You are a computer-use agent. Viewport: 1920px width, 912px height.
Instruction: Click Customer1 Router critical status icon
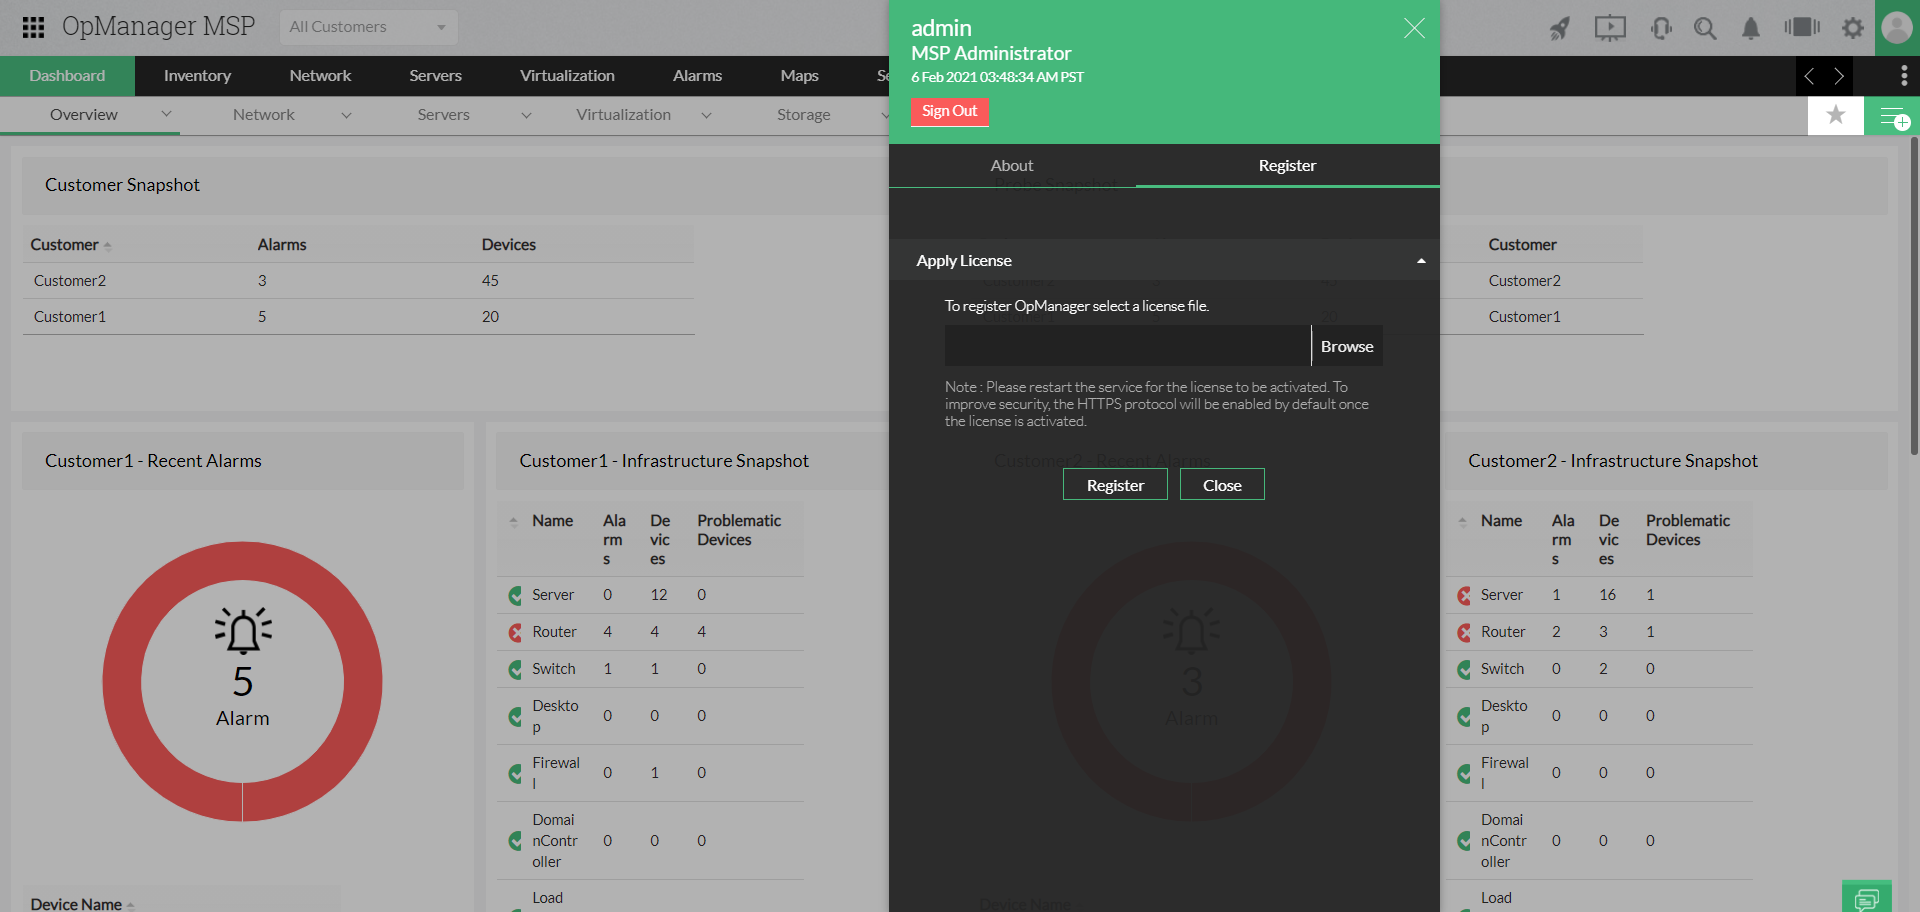click(x=515, y=633)
